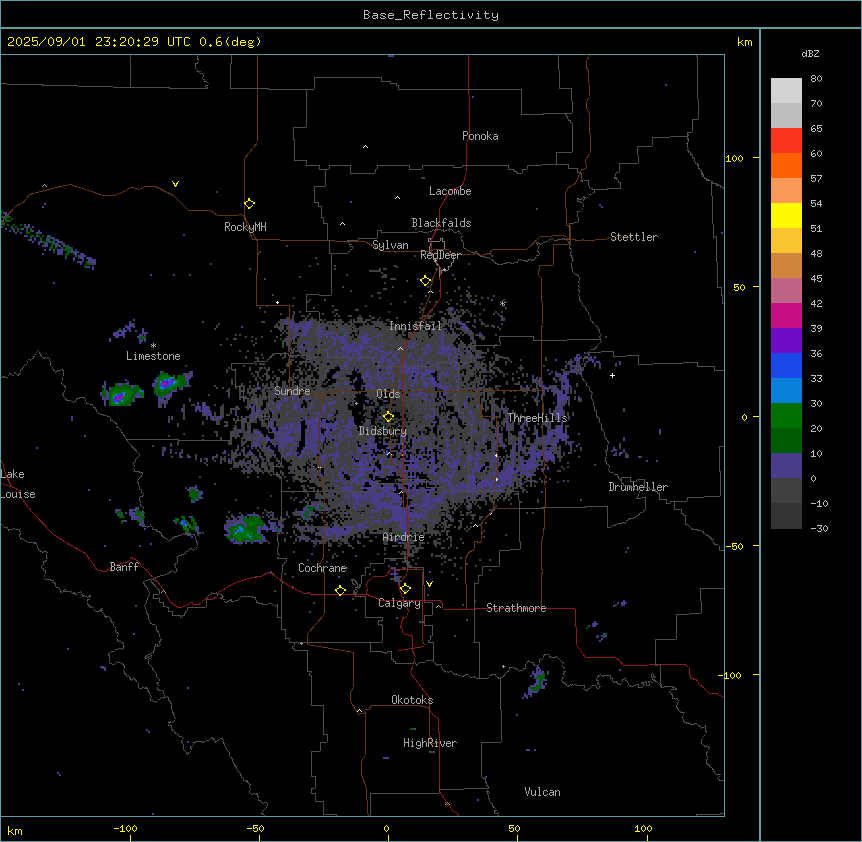Viewport: 862px width, 842px height.
Task: Select the yellow diamond marker south of RedDeer
Action: [x=425, y=281]
